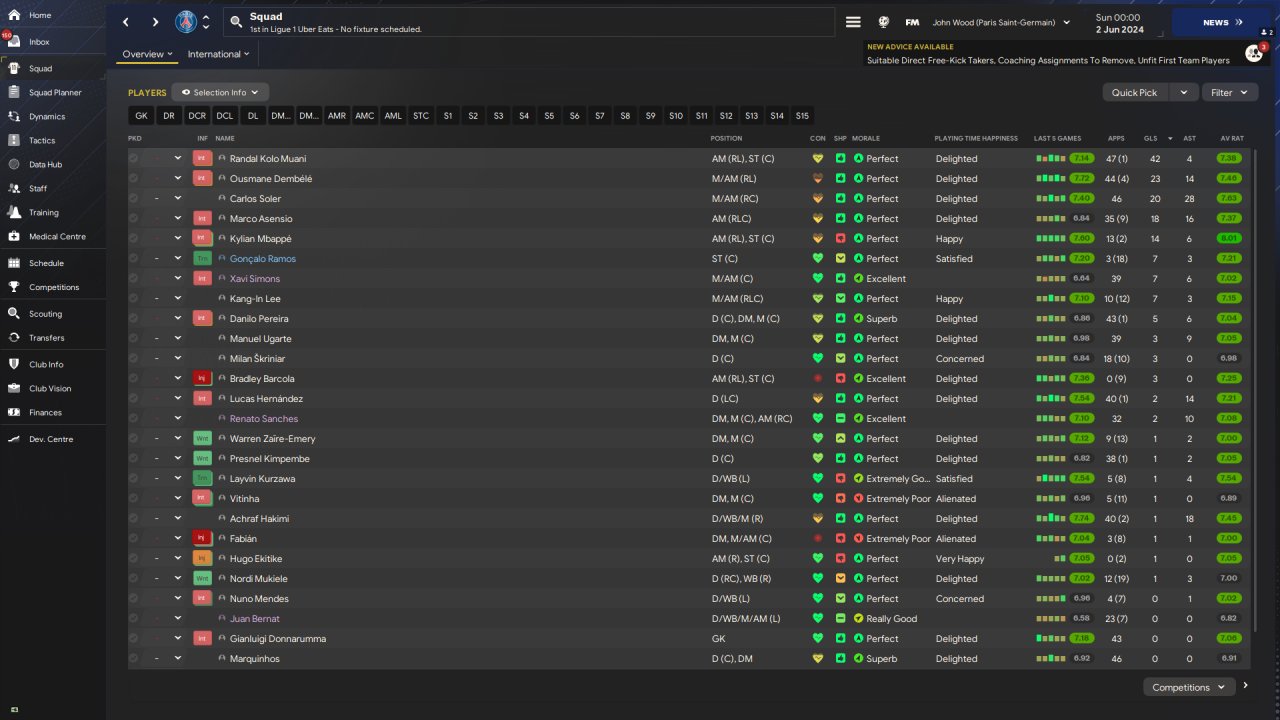Go back with the left arrow
This screenshot has height=720, width=1280.
pos(125,22)
